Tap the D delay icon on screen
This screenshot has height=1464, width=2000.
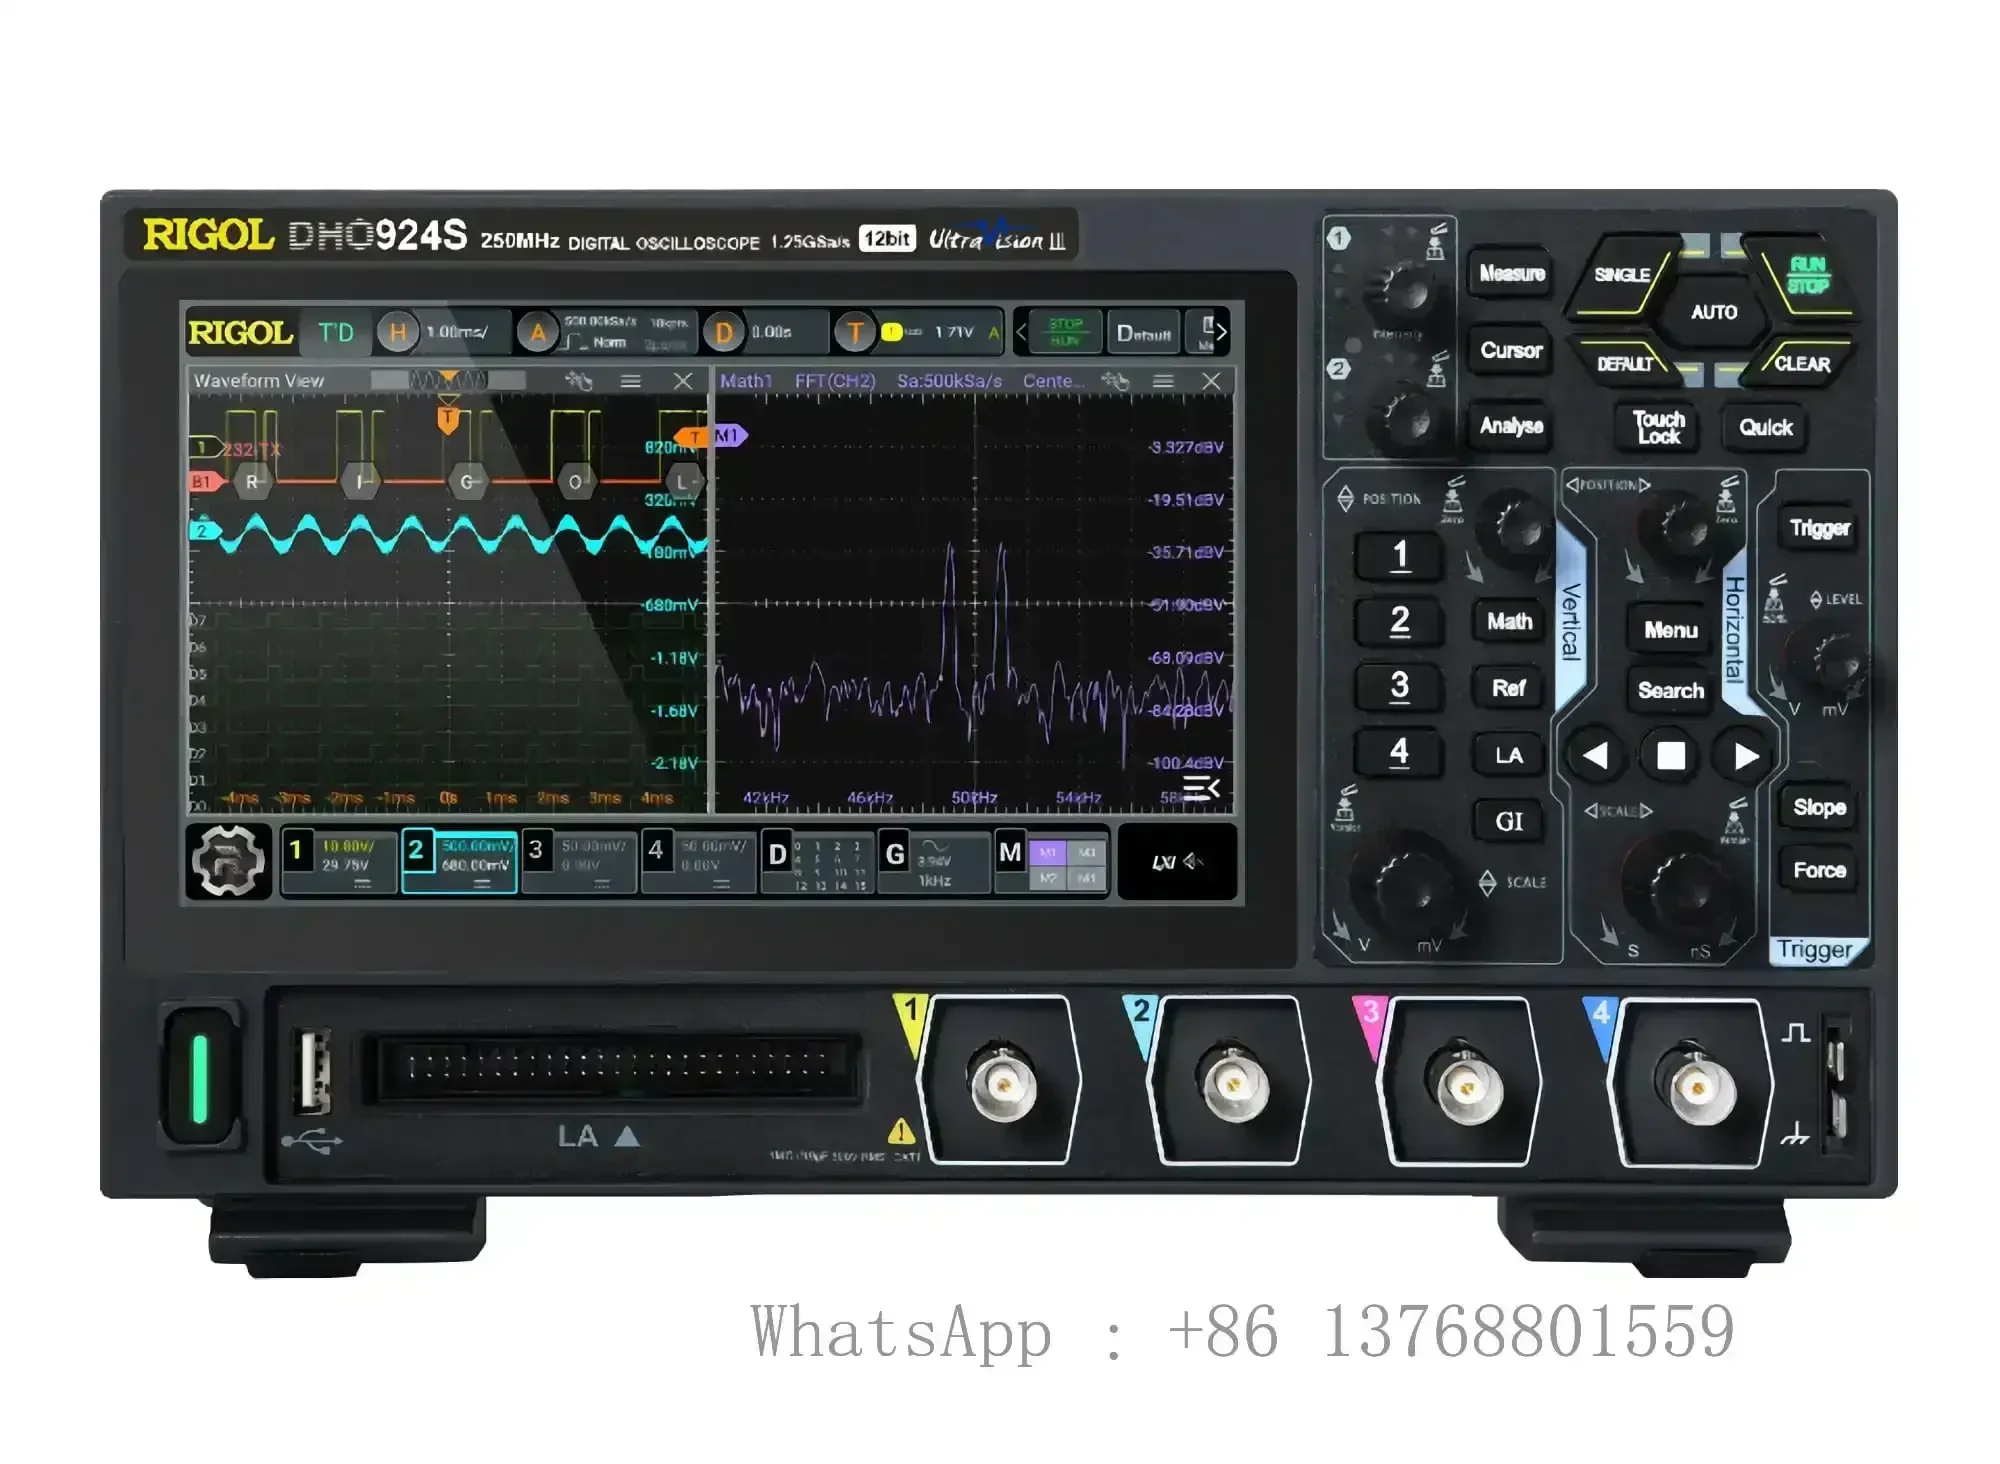click(723, 332)
